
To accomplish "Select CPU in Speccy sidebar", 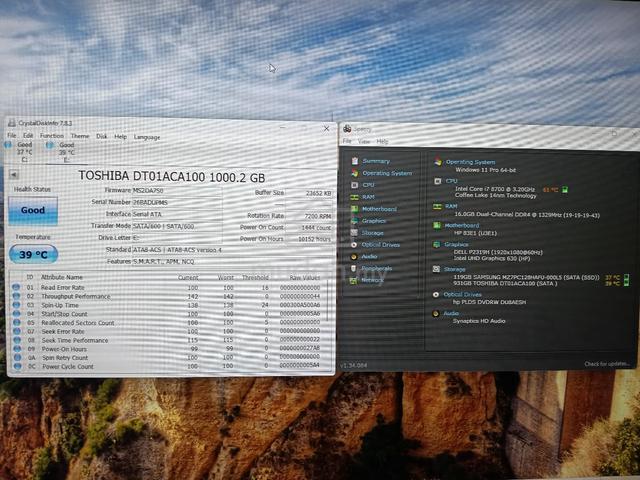I will coord(368,185).
